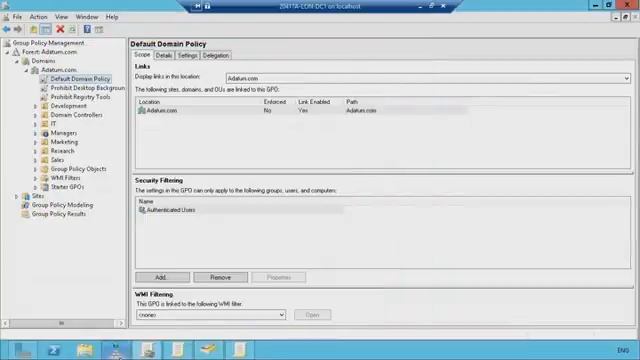The image size is (640, 360).
Task: Click the red X Delete icon
Action: tap(60, 29)
